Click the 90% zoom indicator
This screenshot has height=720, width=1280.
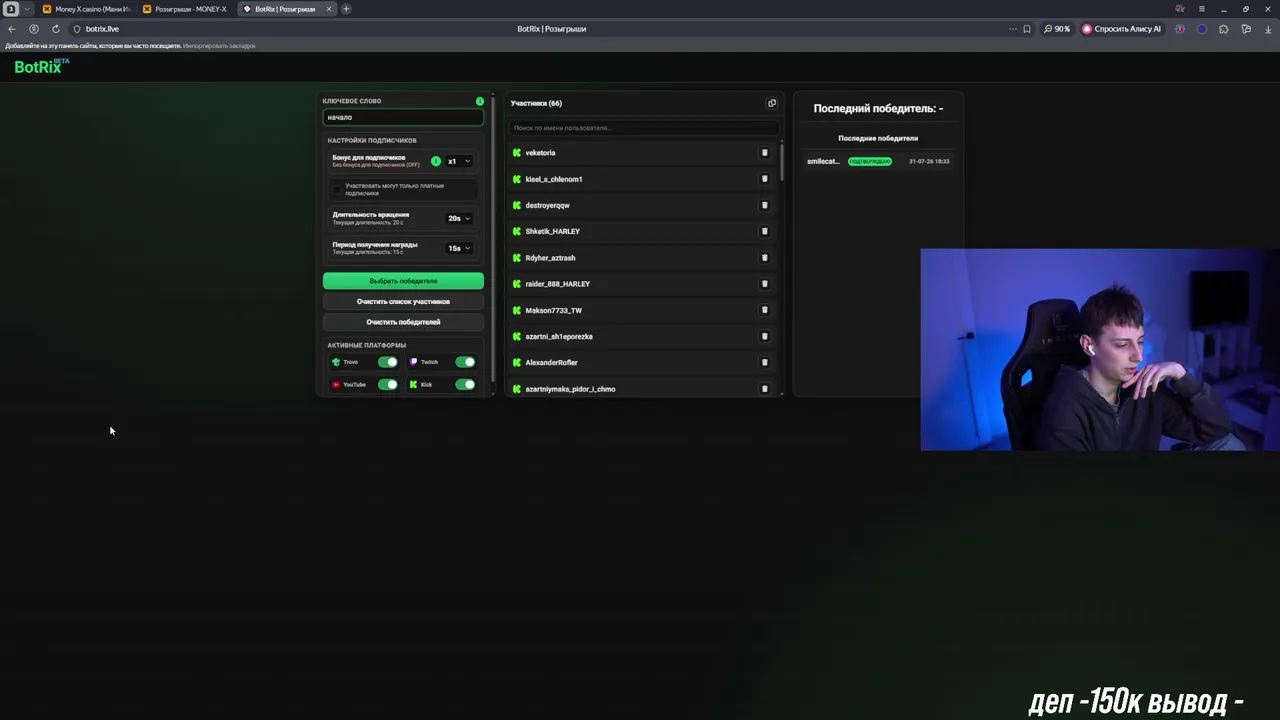point(1057,29)
